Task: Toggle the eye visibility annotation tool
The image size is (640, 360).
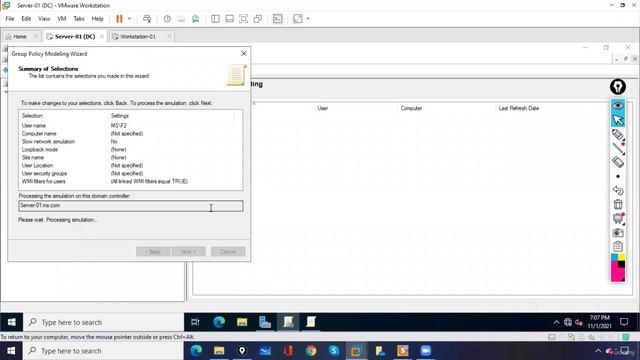Action: click(618, 106)
